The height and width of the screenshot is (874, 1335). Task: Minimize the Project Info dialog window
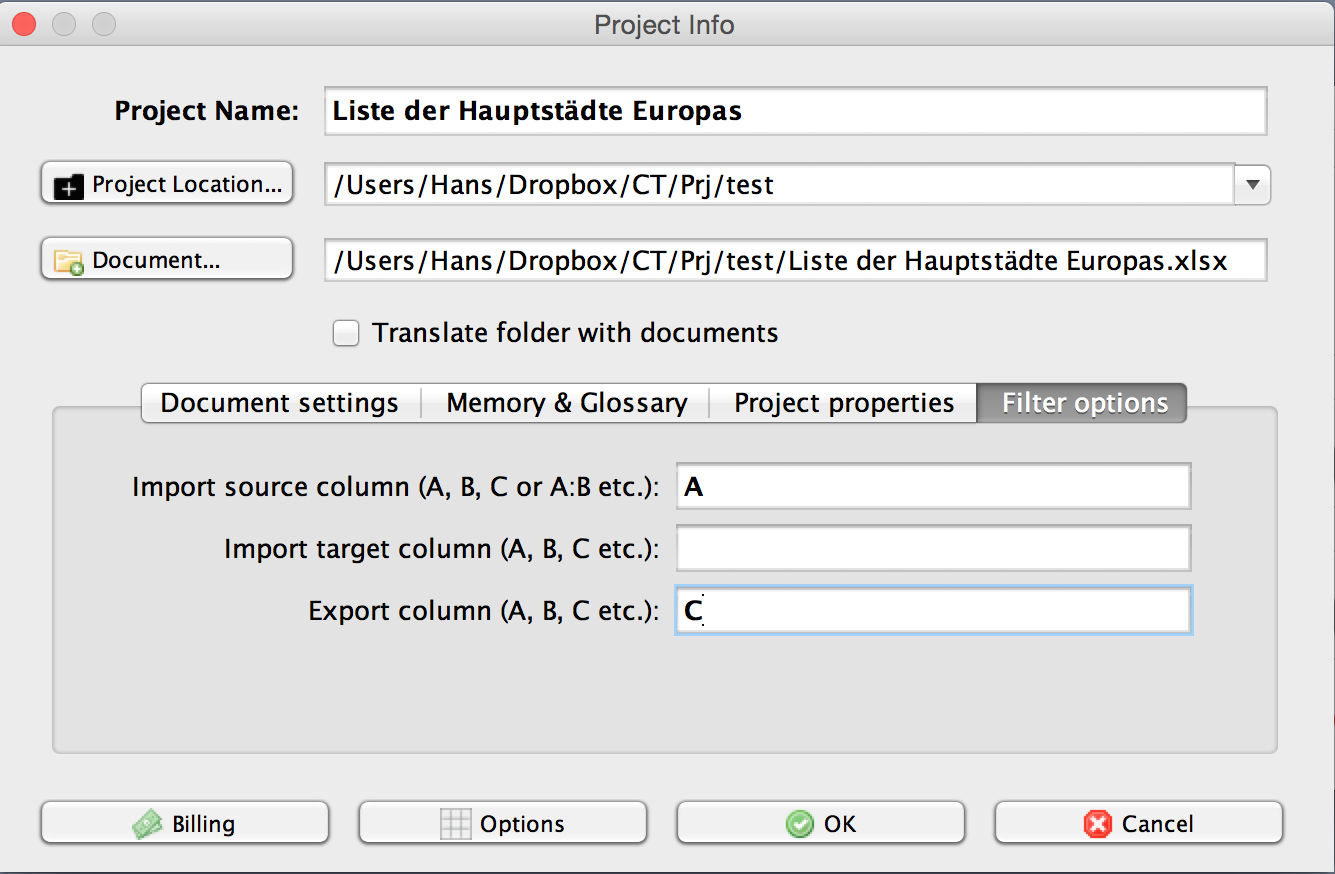pos(65,23)
